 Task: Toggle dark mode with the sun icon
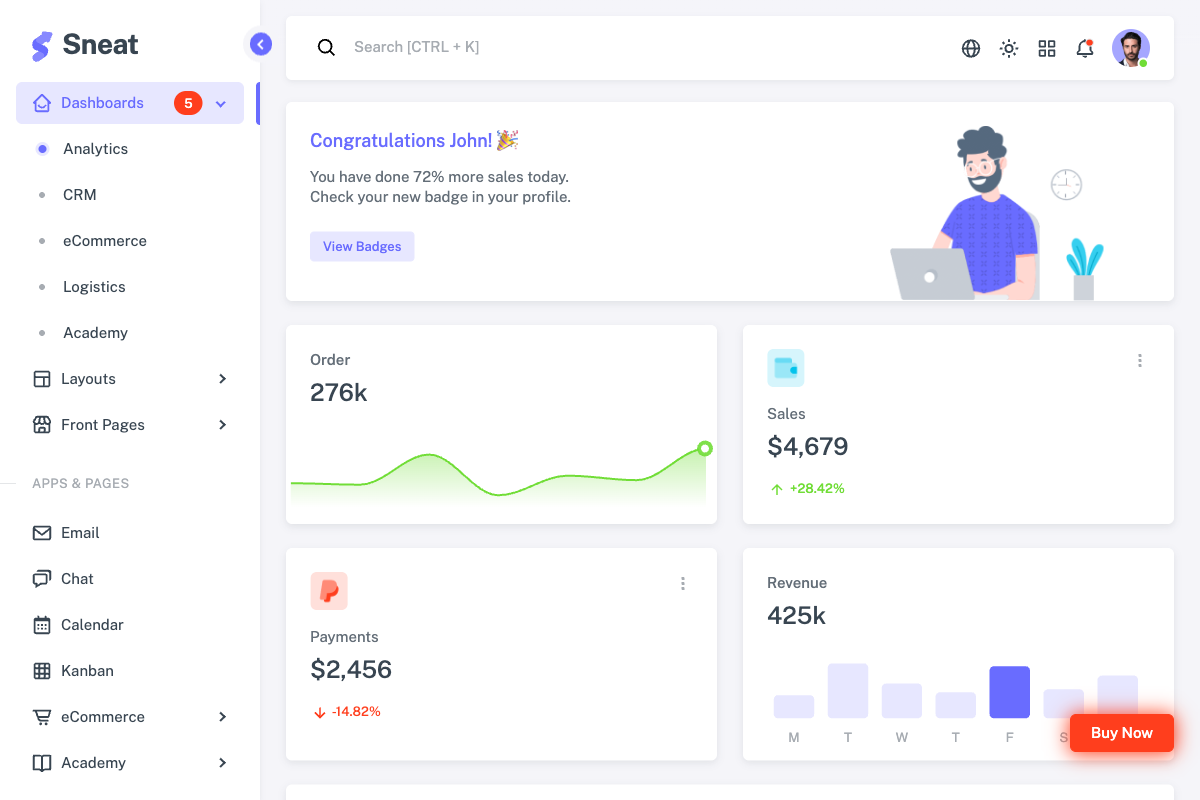click(x=1008, y=47)
